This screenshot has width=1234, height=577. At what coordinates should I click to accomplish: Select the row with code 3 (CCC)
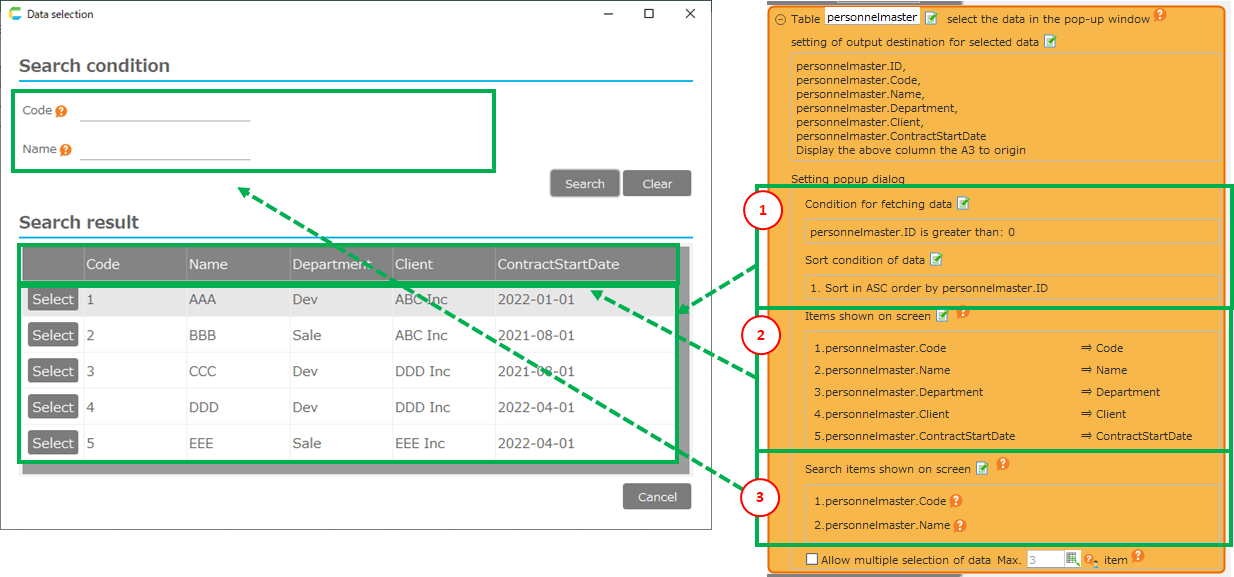click(x=53, y=371)
